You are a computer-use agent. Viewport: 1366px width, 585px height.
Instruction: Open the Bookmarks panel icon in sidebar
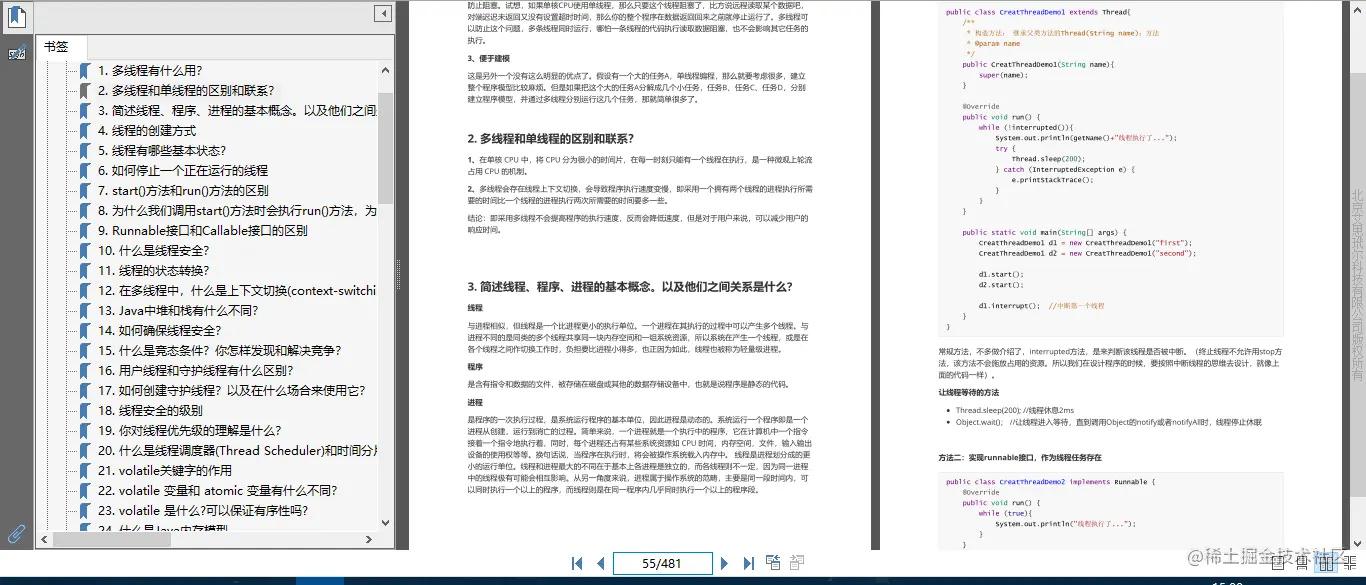click(x=17, y=15)
